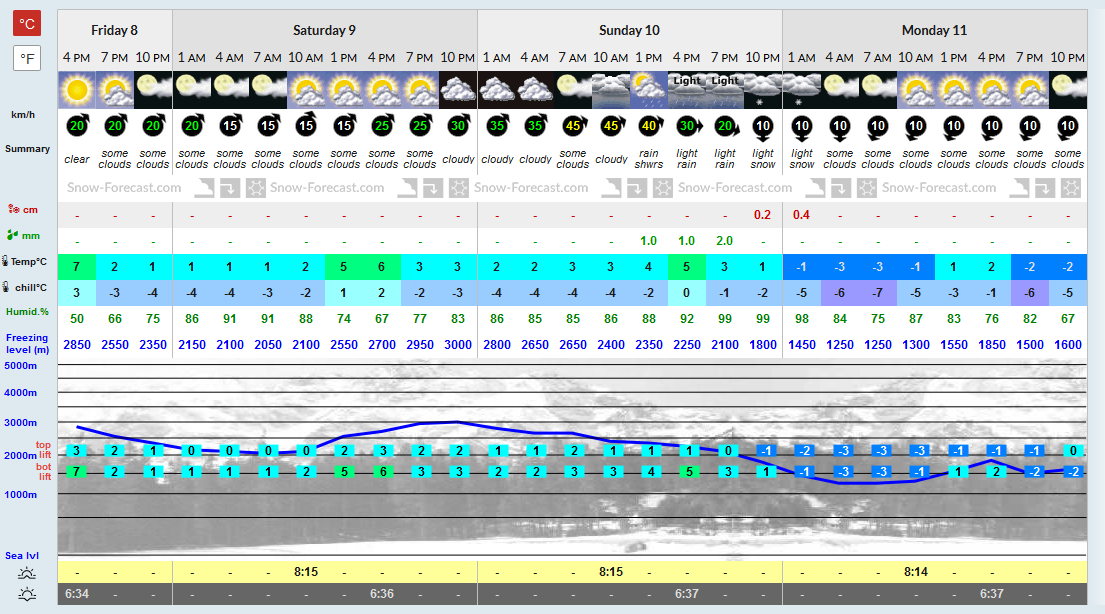Click Monday 10 PM night cloud icon
The image size is (1105, 614).
[1068, 90]
